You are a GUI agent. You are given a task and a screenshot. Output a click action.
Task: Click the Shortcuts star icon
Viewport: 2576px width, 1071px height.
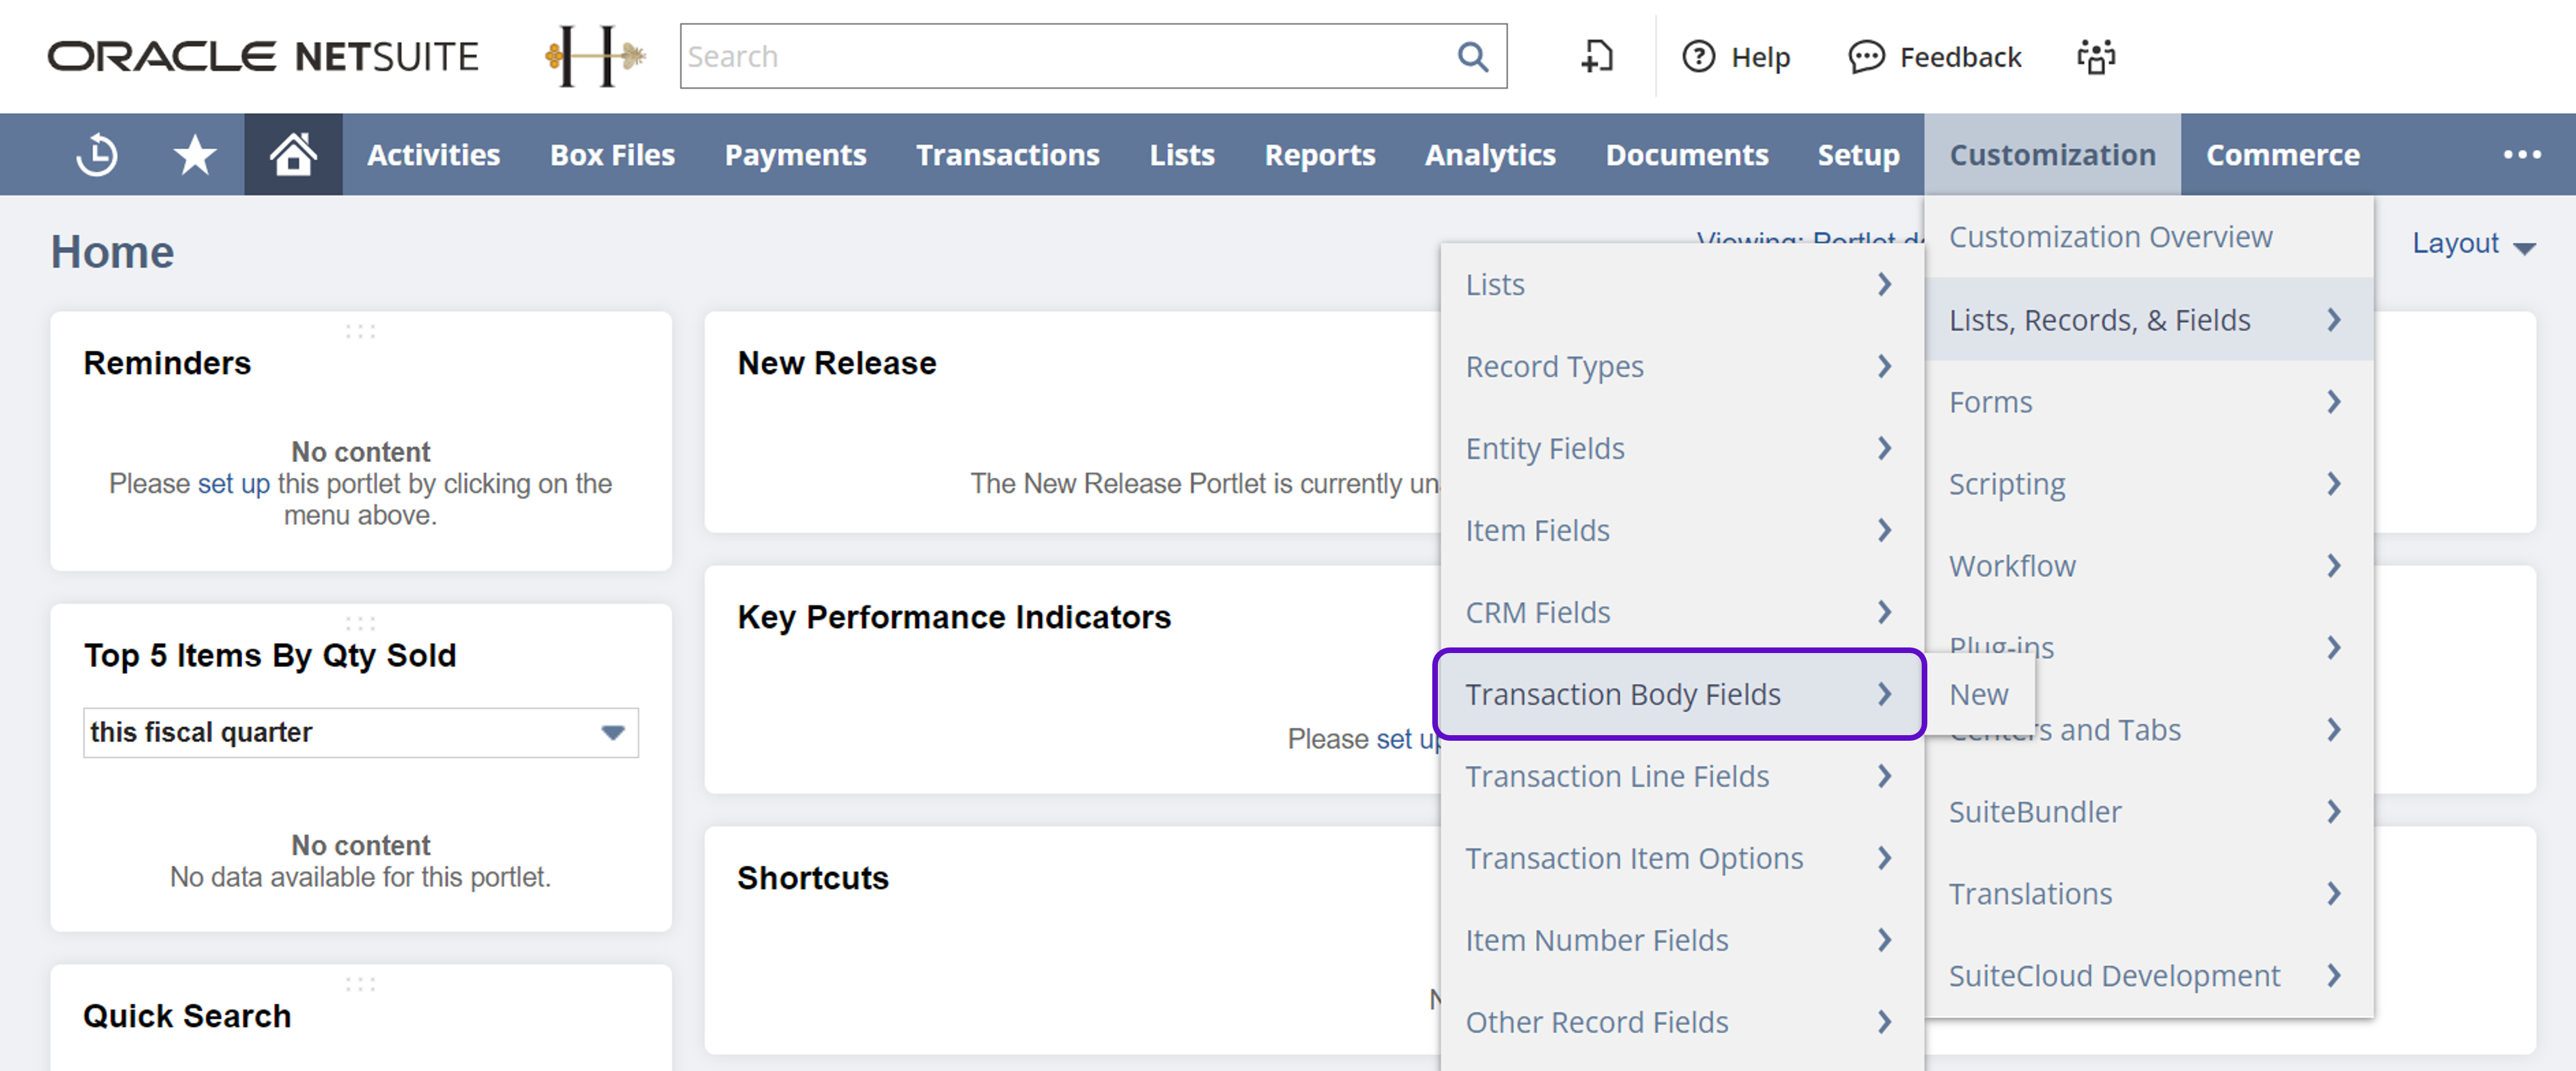pos(194,155)
